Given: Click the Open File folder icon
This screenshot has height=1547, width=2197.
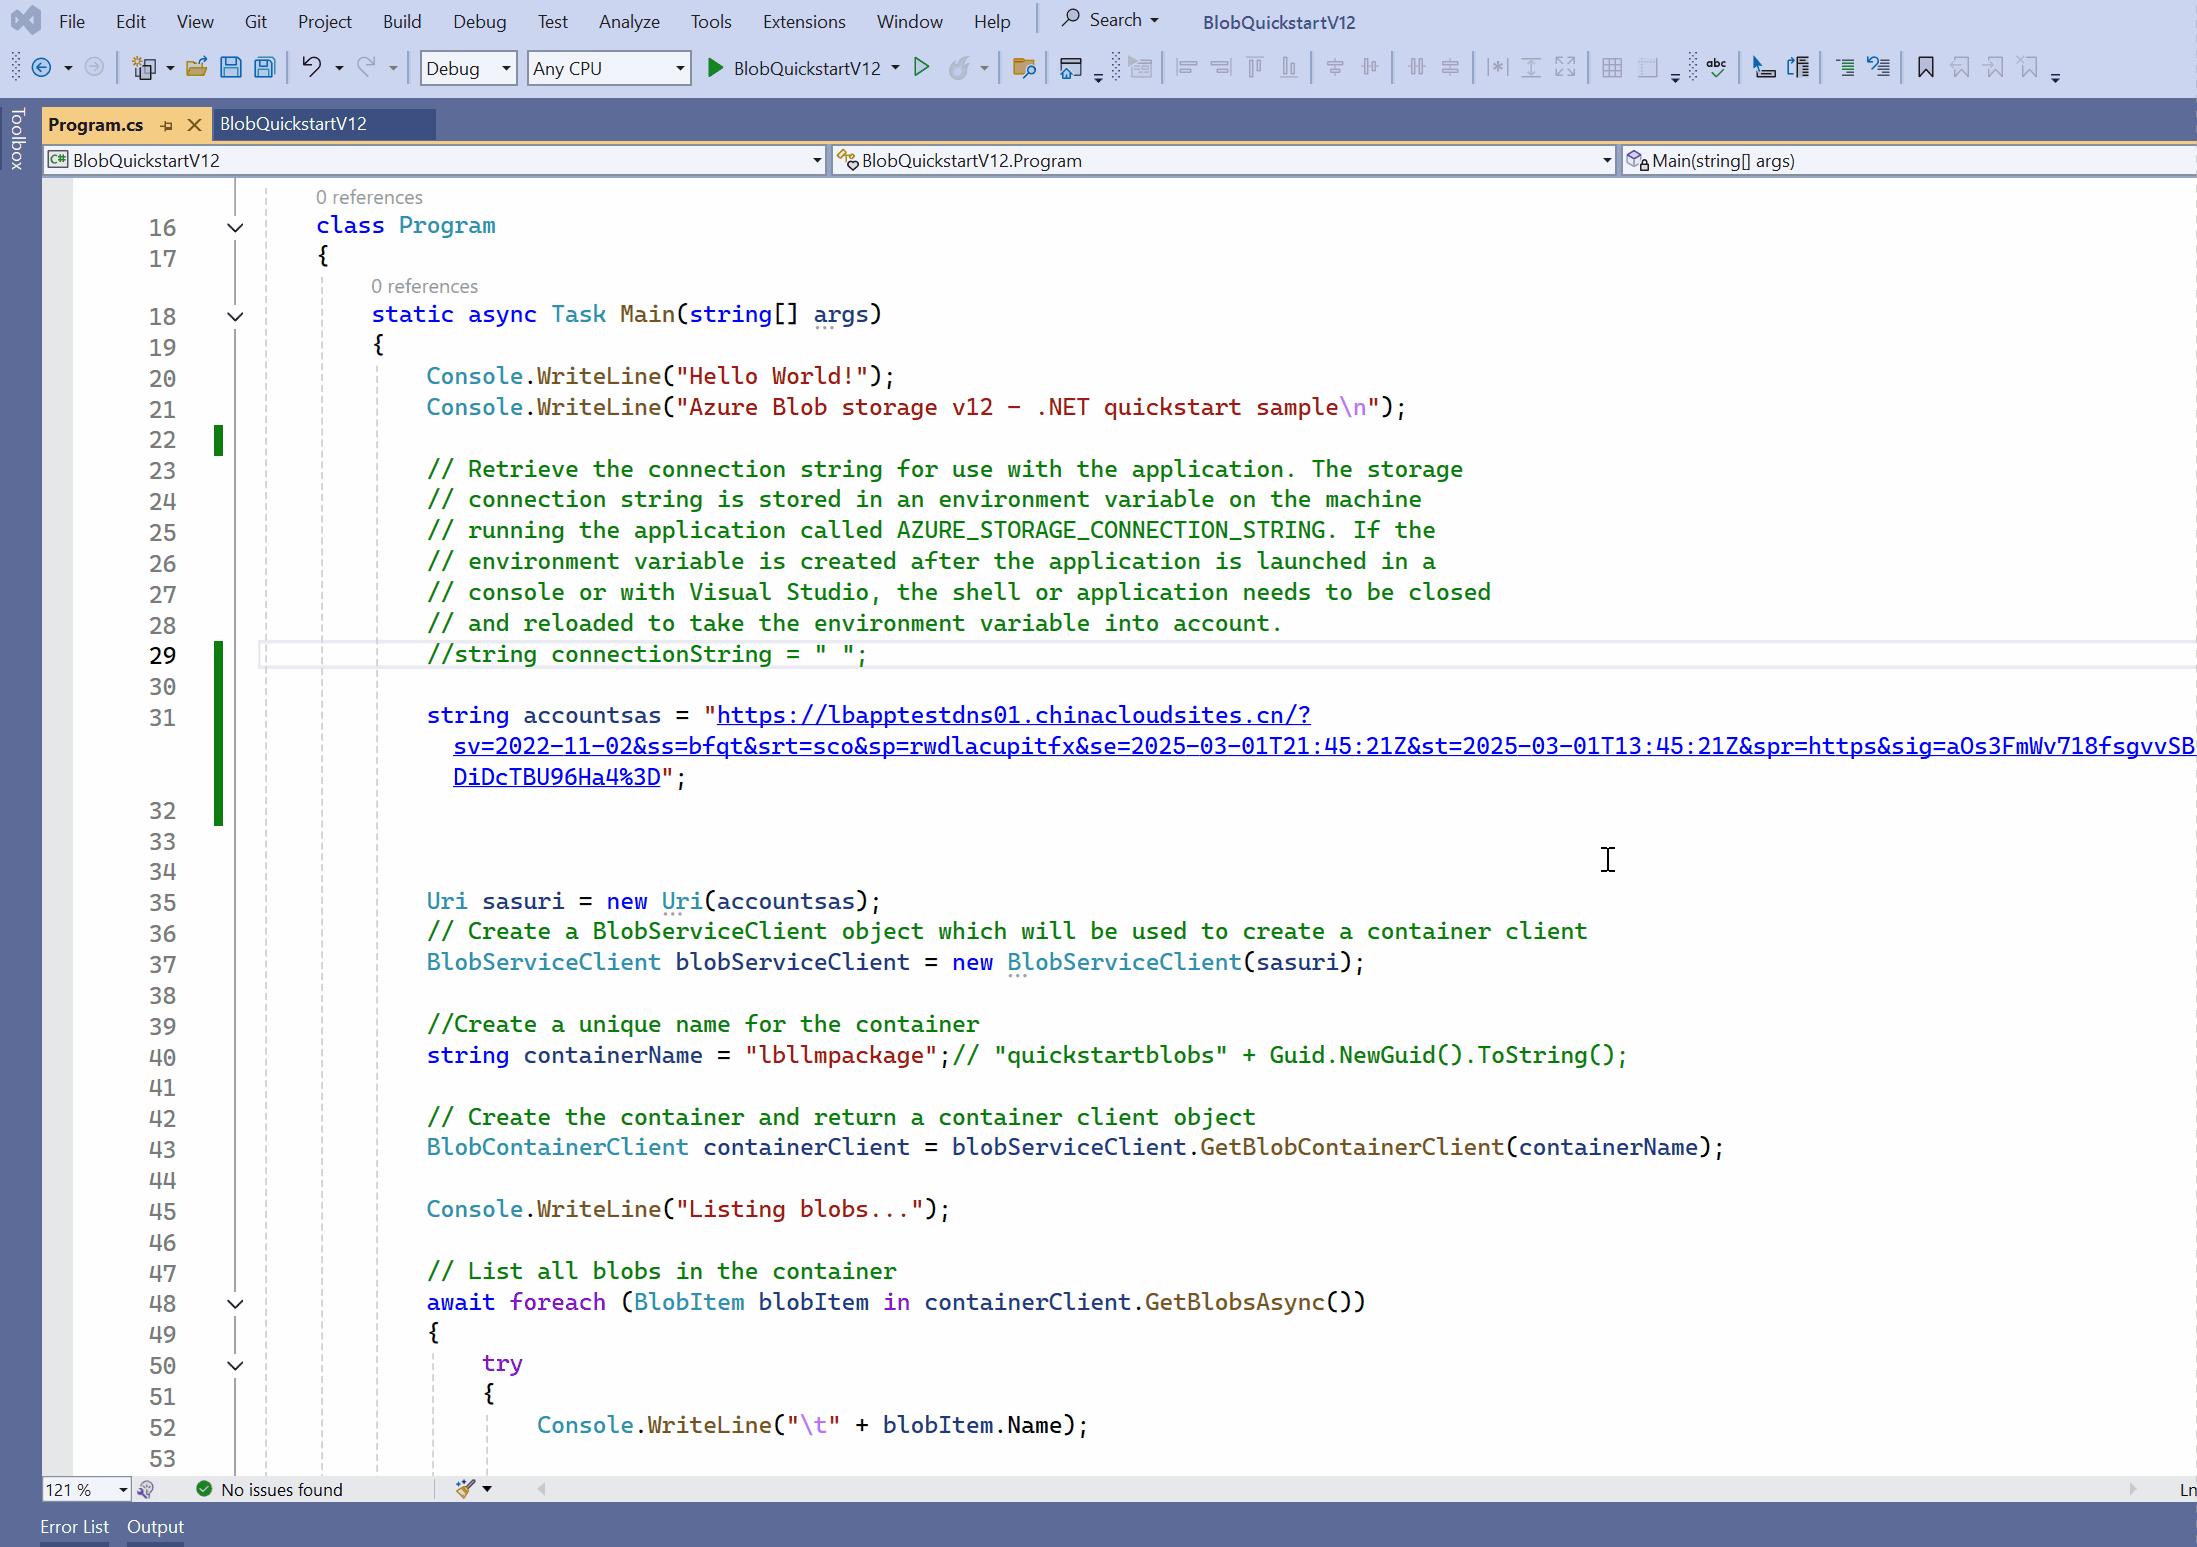Looking at the screenshot, I should (x=197, y=68).
